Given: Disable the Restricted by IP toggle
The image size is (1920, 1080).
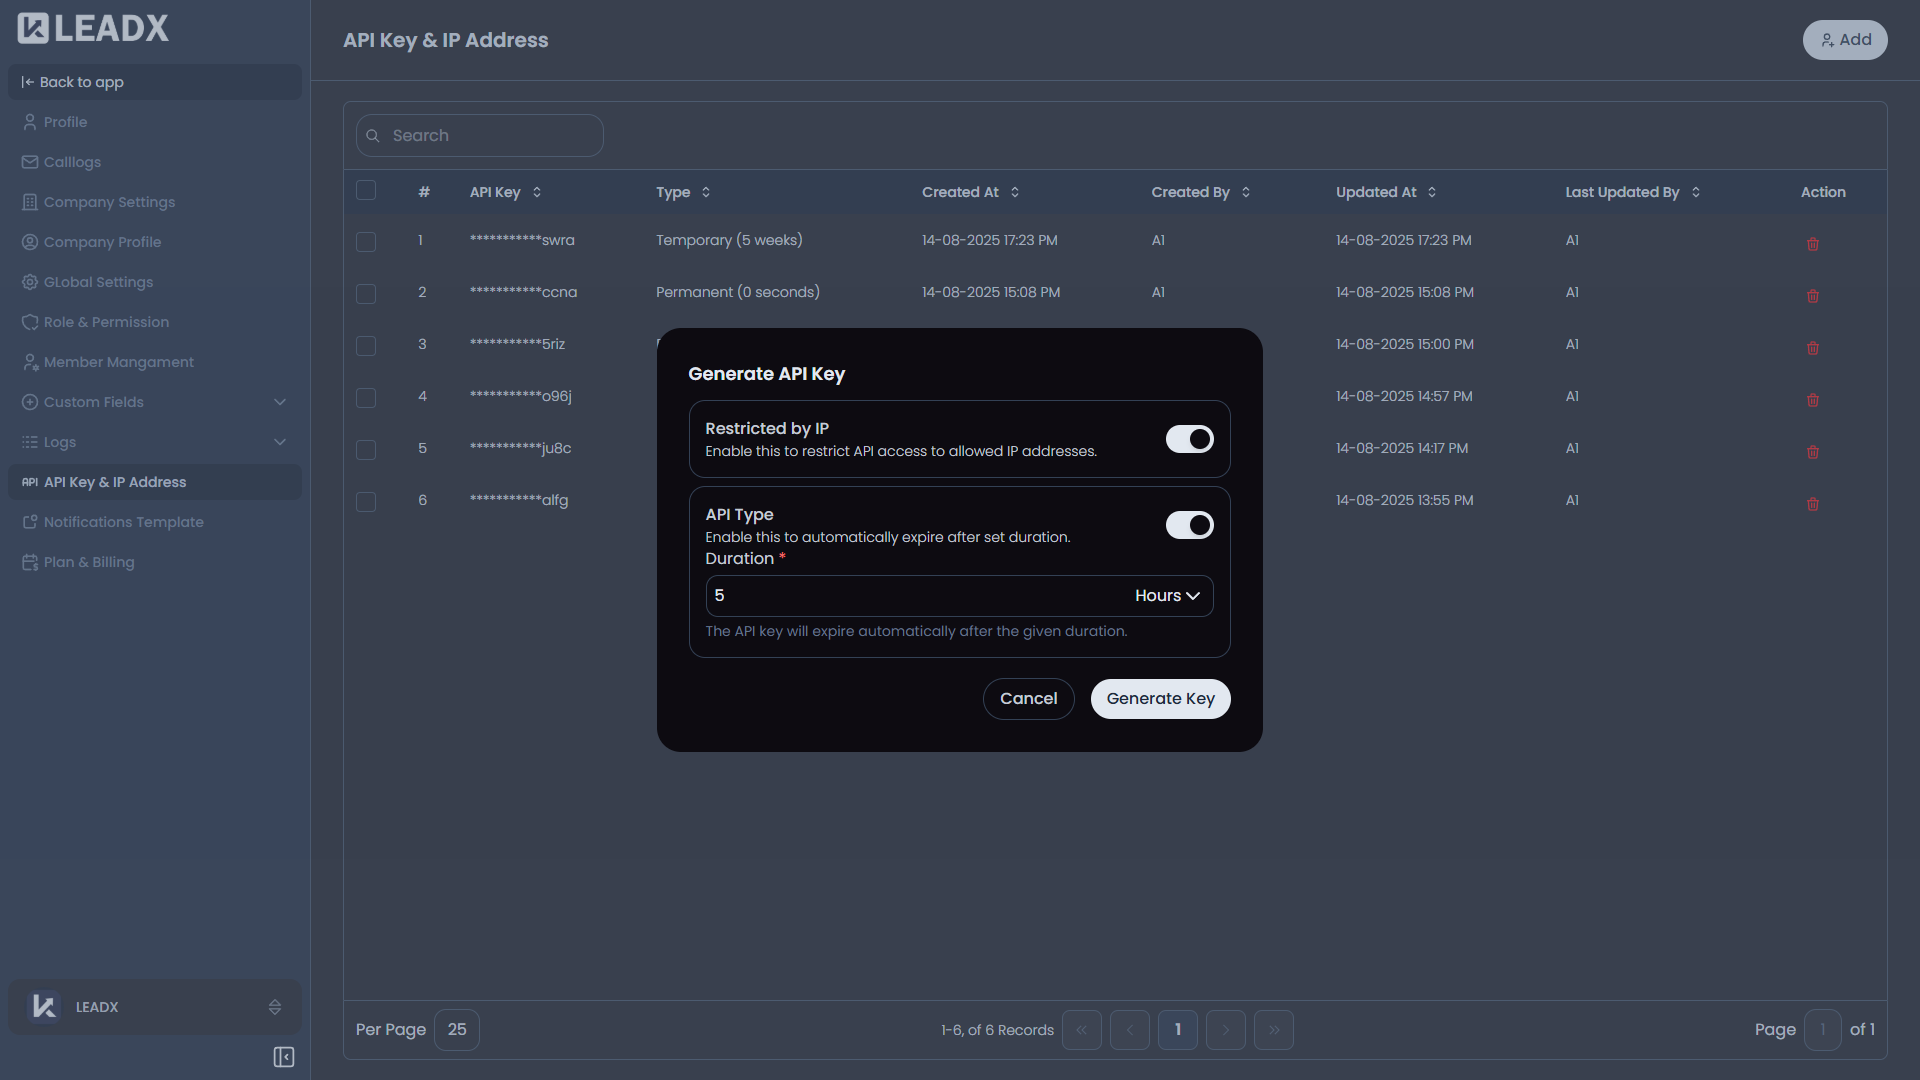Looking at the screenshot, I should 1188,438.
